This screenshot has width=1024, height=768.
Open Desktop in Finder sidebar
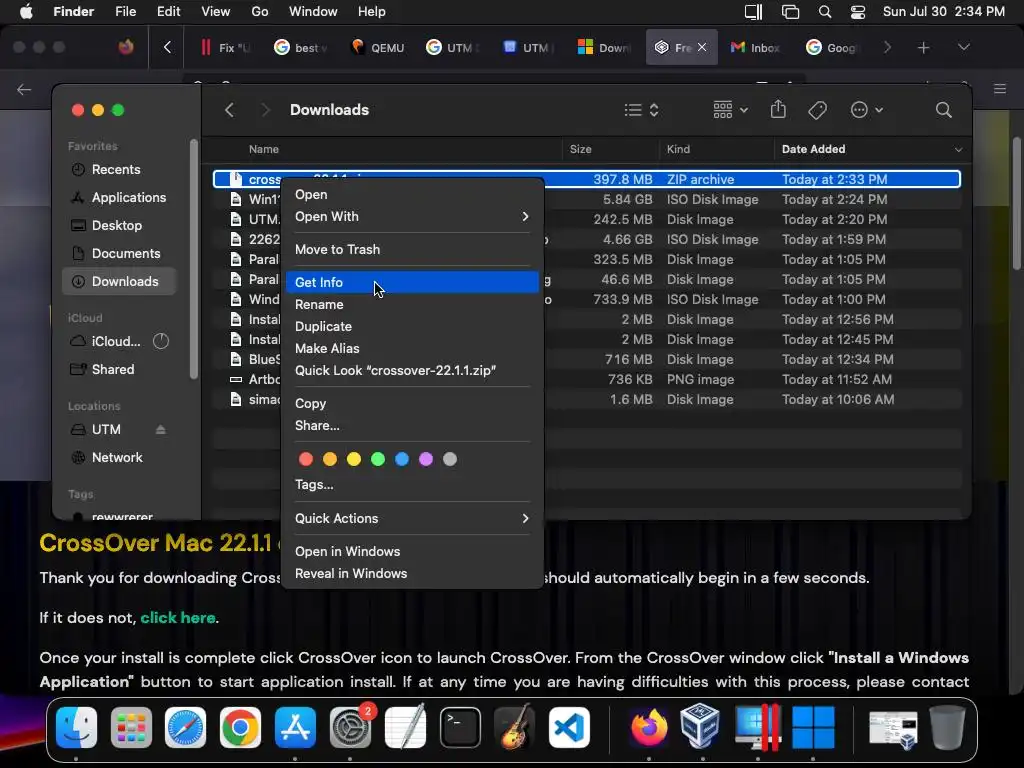(119, 225)
